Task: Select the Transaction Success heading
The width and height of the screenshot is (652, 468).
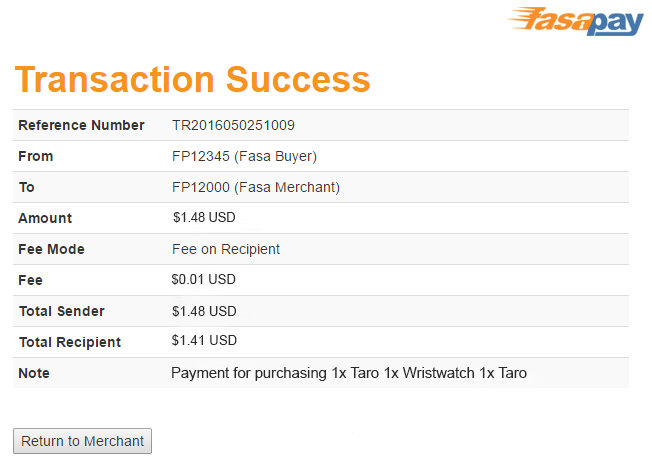Action: [193, 79]
